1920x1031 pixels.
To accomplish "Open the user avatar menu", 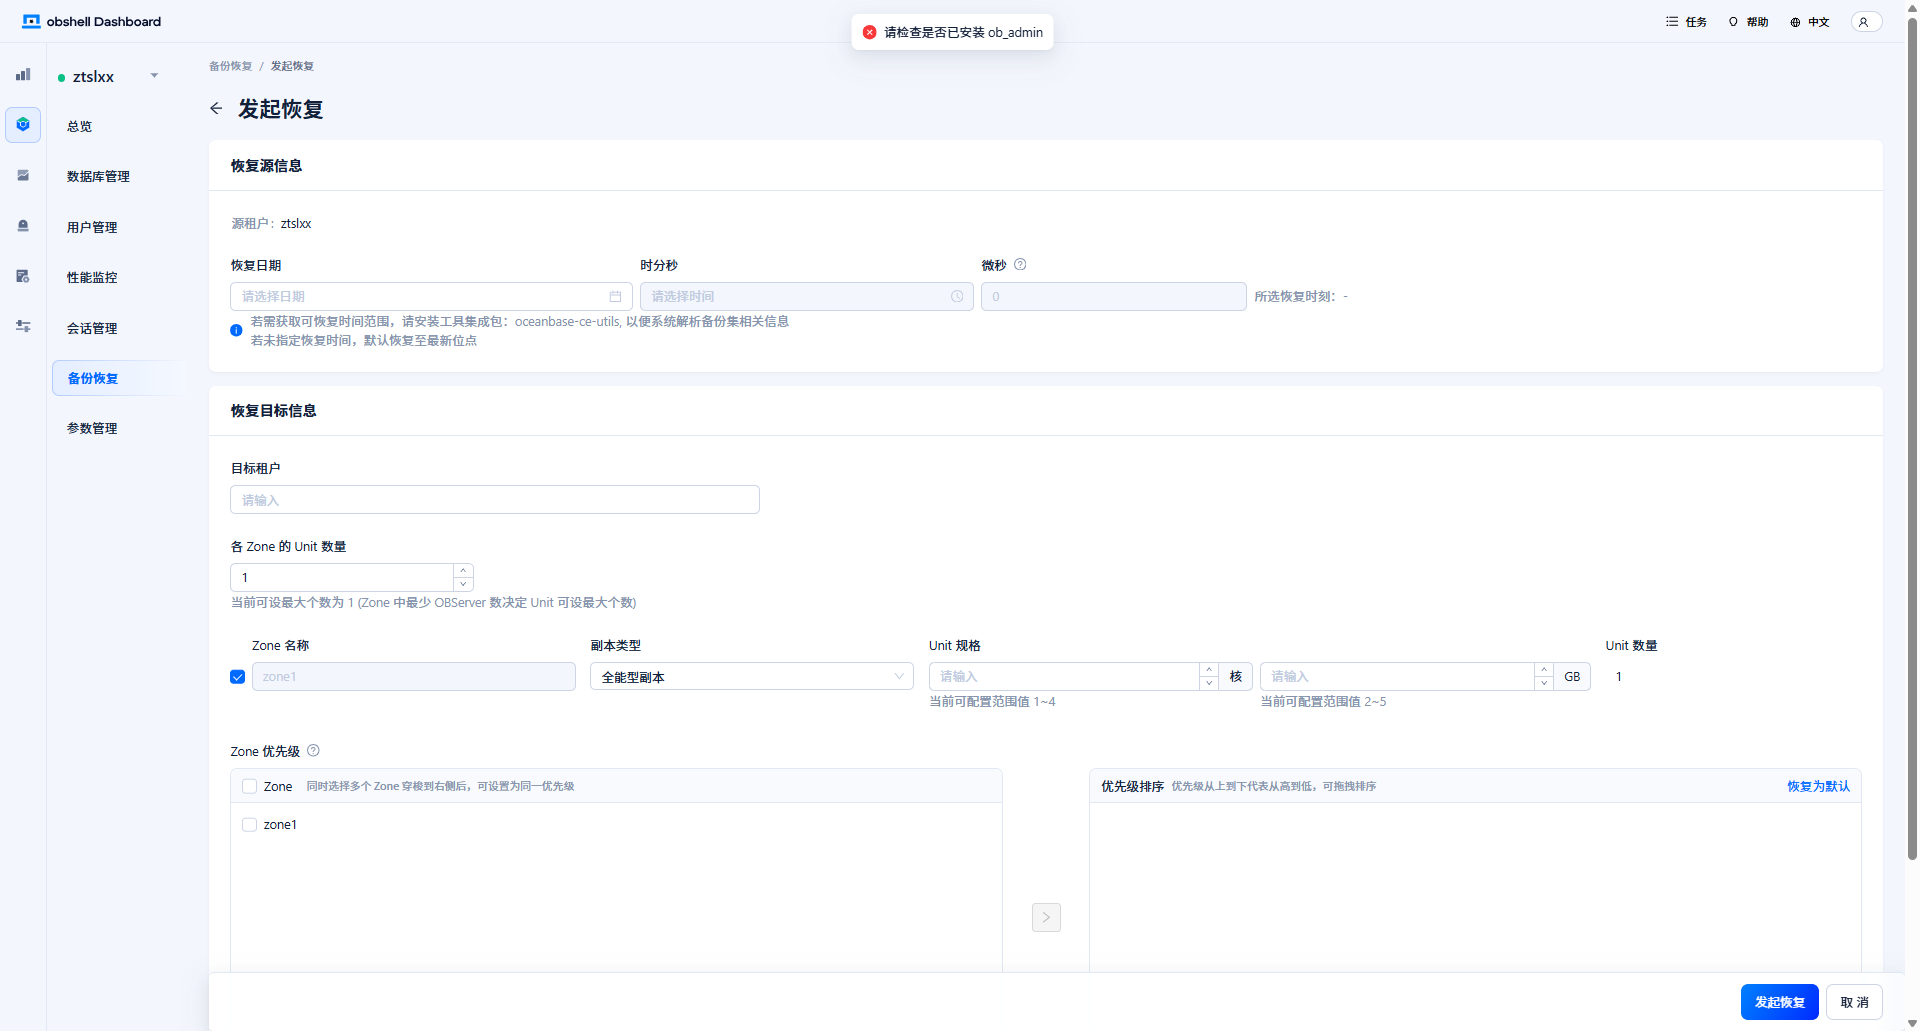I will pos(1866,22).
